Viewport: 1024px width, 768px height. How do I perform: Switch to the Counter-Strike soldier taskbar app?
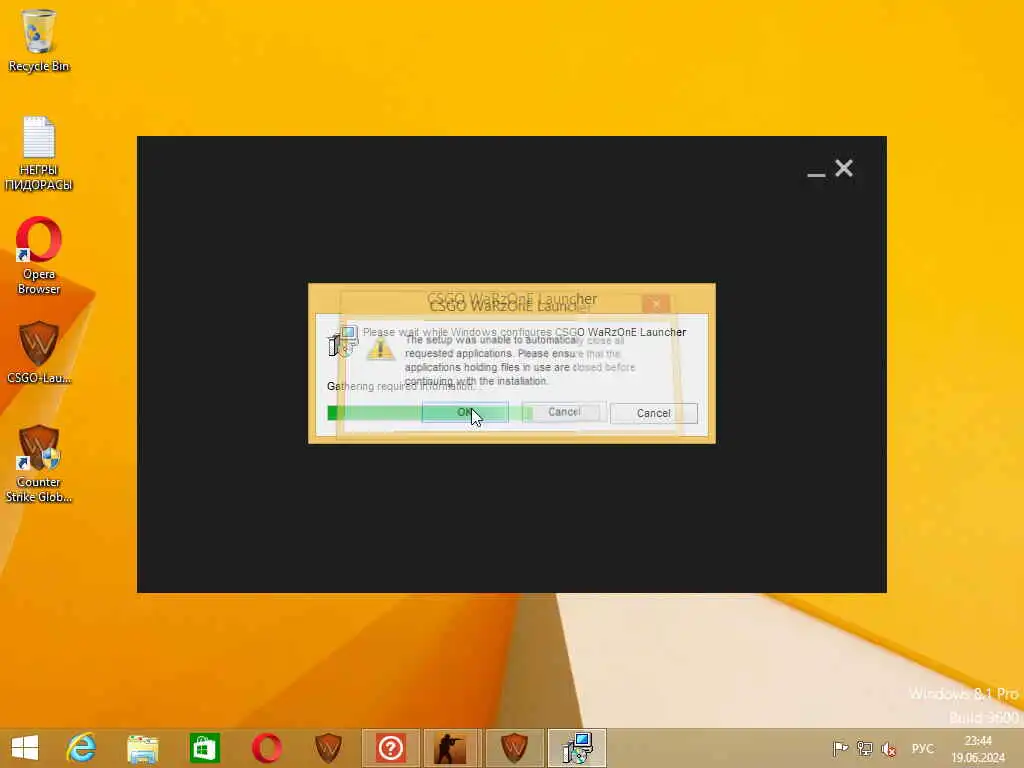[452, 748]
